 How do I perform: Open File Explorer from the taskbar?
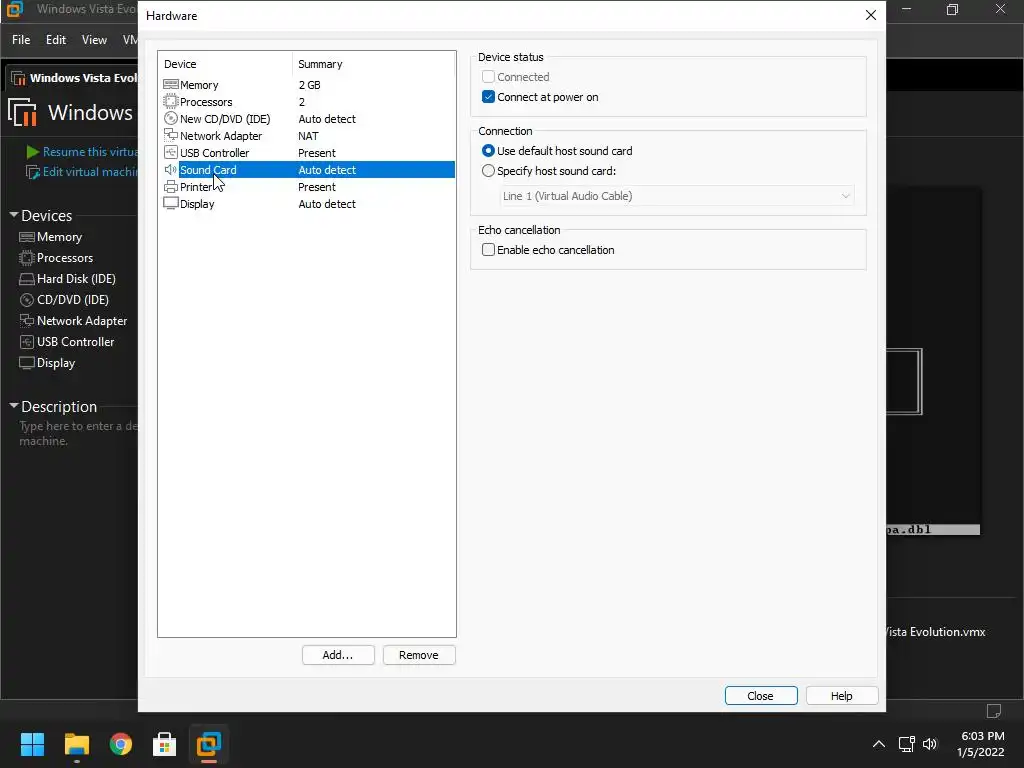[76, 744]
